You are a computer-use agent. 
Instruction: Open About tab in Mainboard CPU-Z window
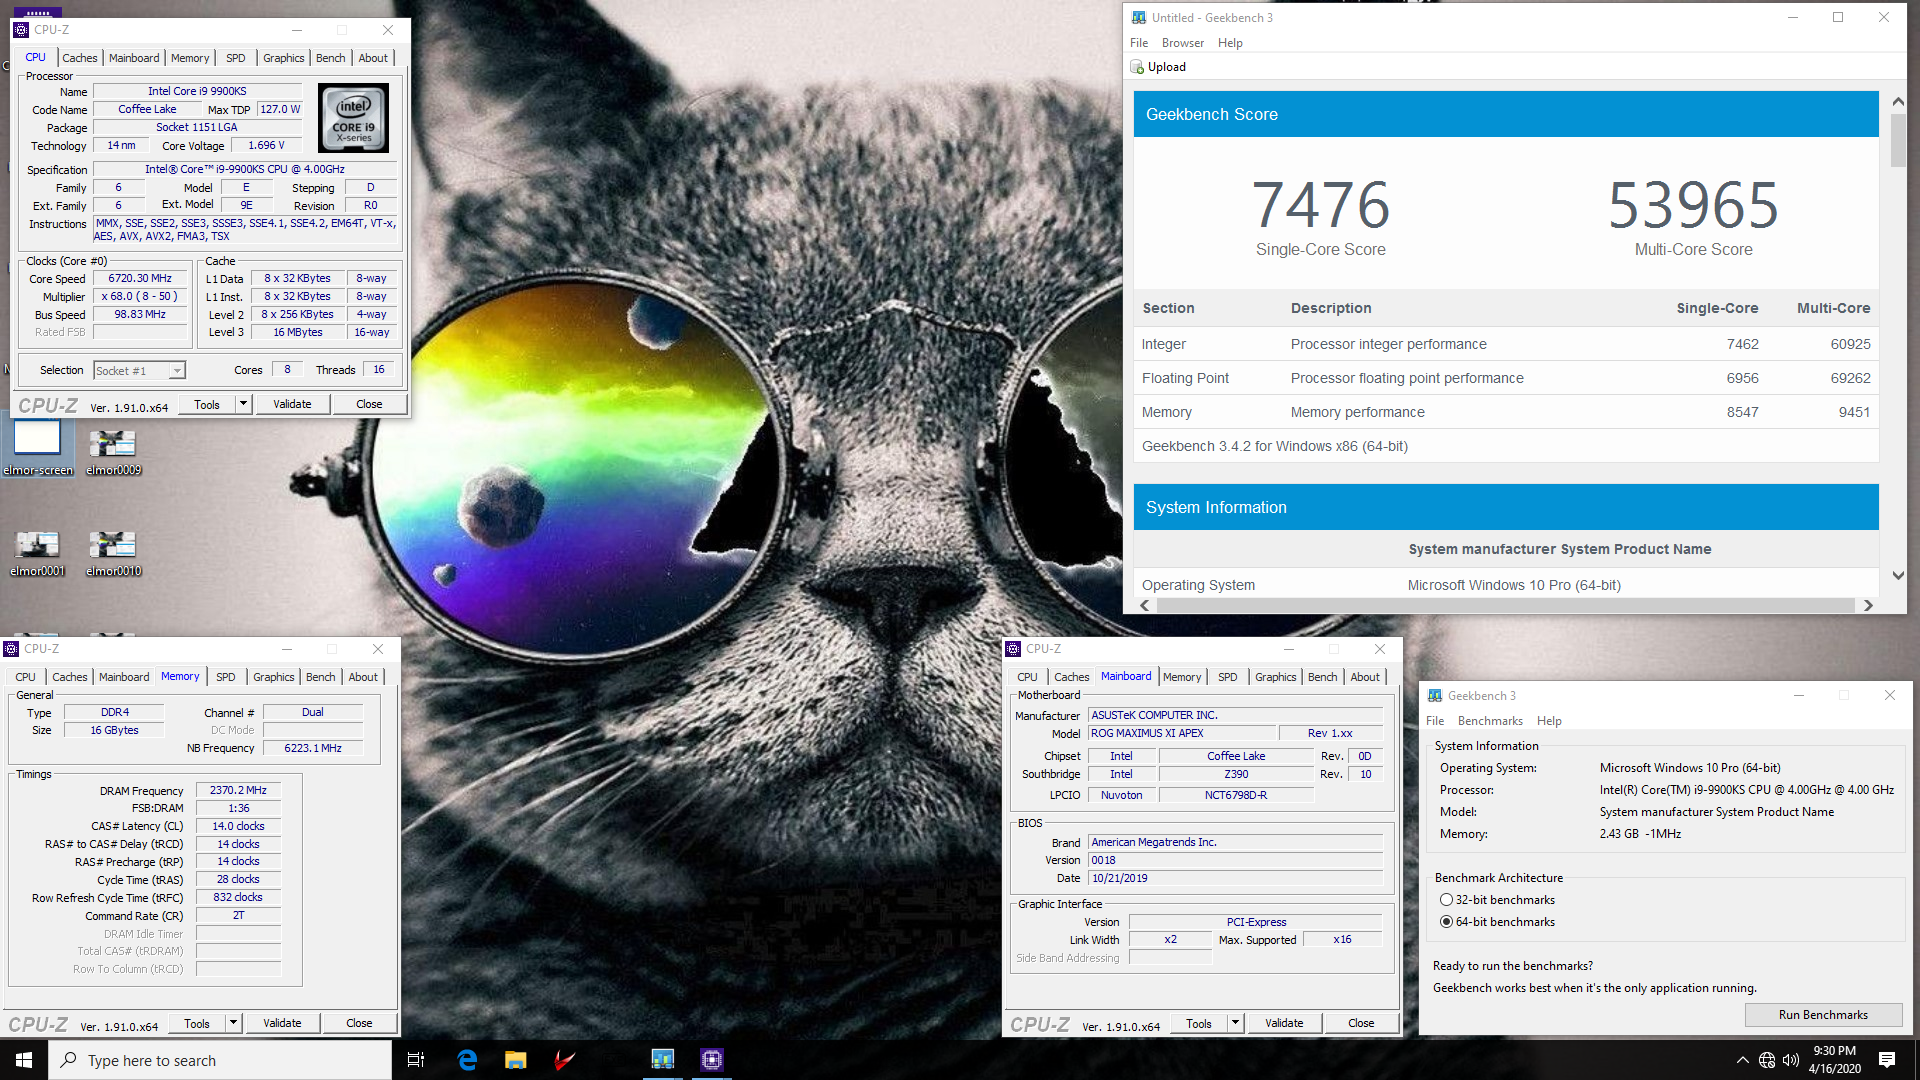(1365, 677)
